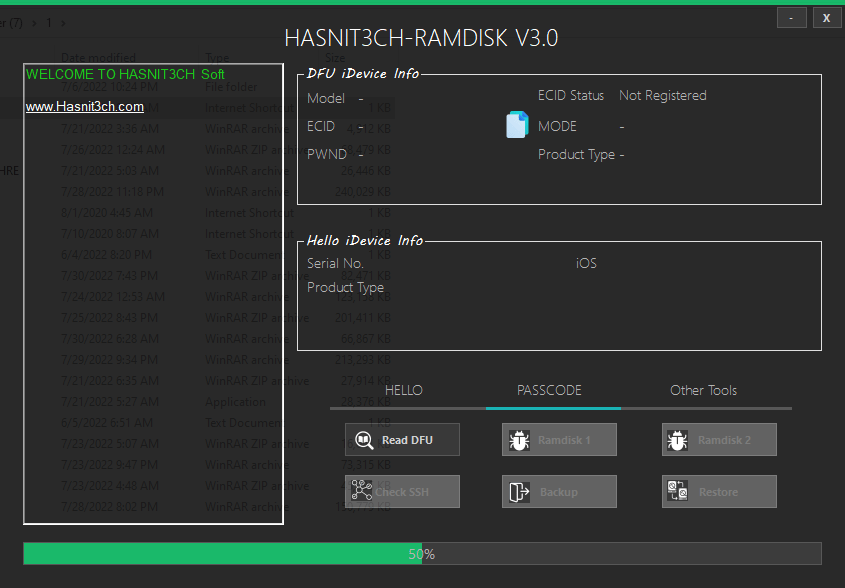The image size is (845, 588).
Task: Click the magnifier icon on Read DFU
Action: point(364,439)
